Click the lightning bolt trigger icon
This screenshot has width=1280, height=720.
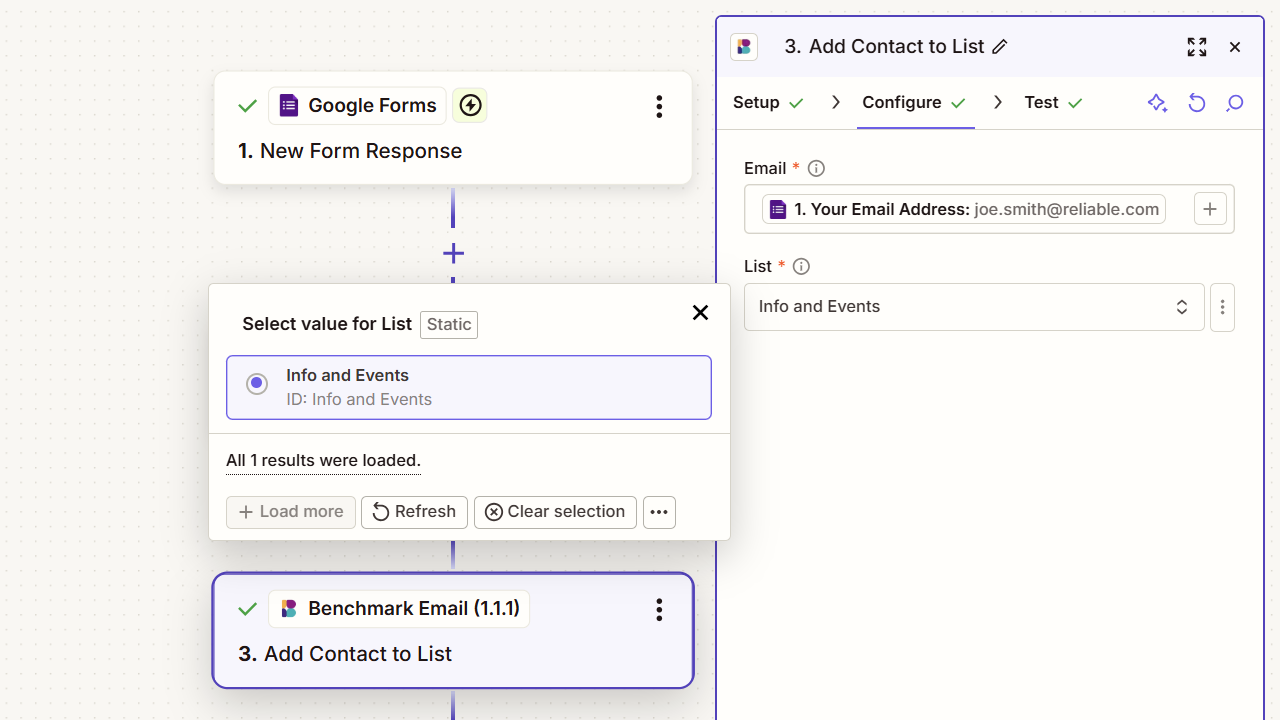[x=470, y=105]
